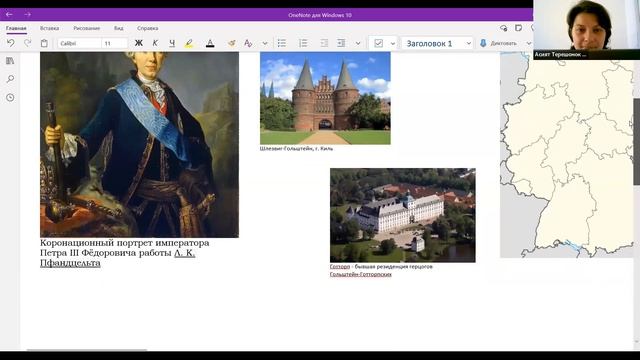Select the Gottorf castle aerial photo
This screenshot has width=640, height=360.
click(x=403, y=215)
